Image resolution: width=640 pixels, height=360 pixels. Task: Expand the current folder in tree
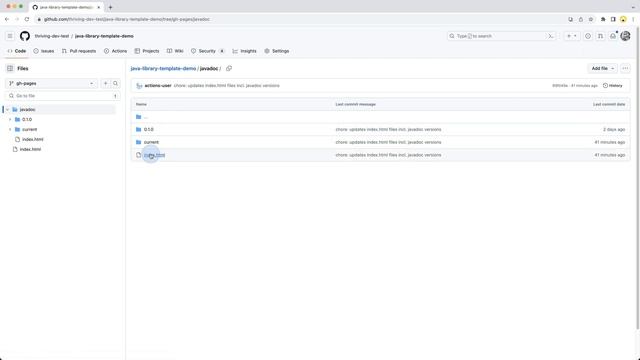pos(10,129)
